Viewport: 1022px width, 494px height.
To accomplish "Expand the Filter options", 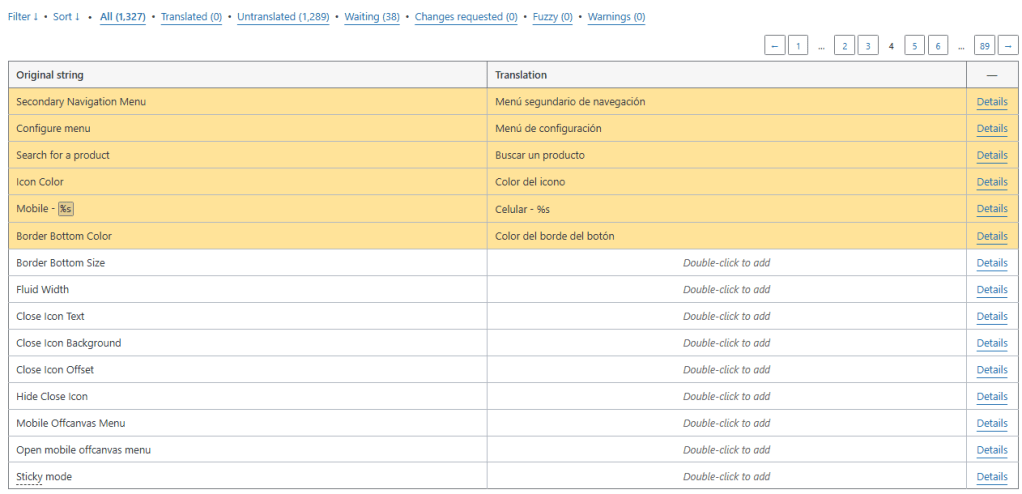I will [x=23, y=17].
